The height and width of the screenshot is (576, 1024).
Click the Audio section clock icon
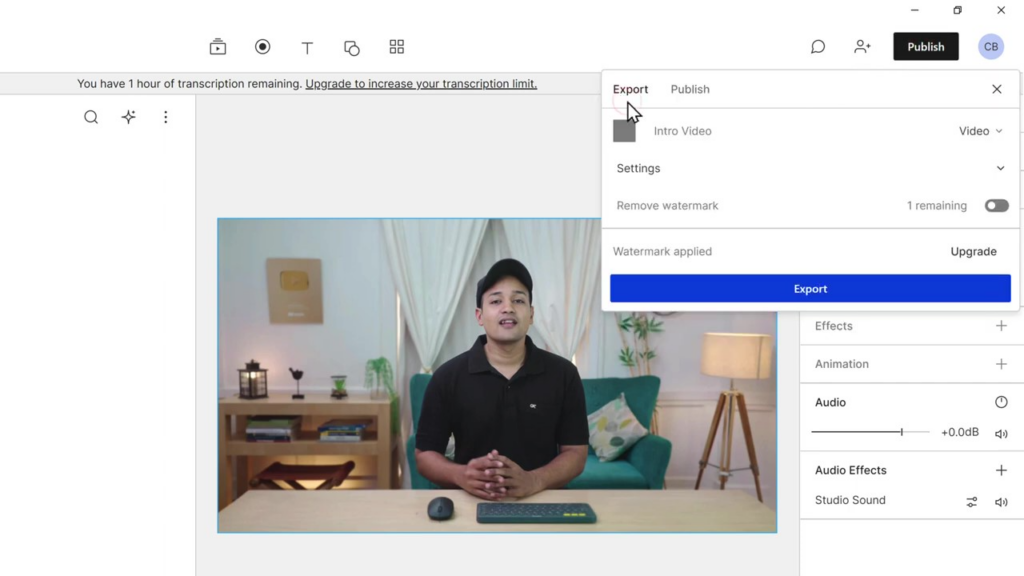tap(1001, 402)
